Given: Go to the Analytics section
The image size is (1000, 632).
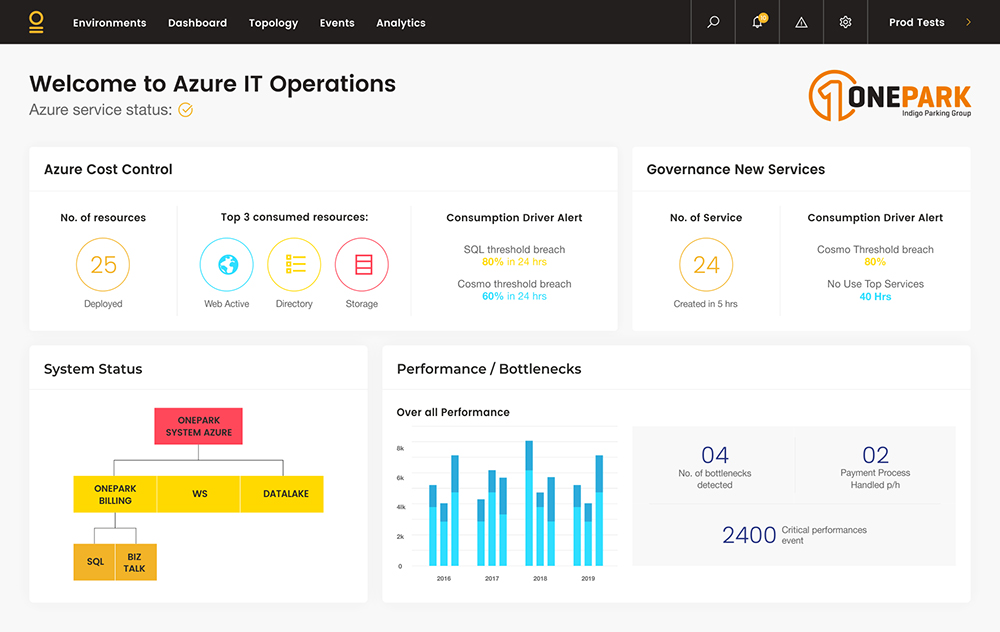Looking at the screenshot, I should (x=400, y=23).
